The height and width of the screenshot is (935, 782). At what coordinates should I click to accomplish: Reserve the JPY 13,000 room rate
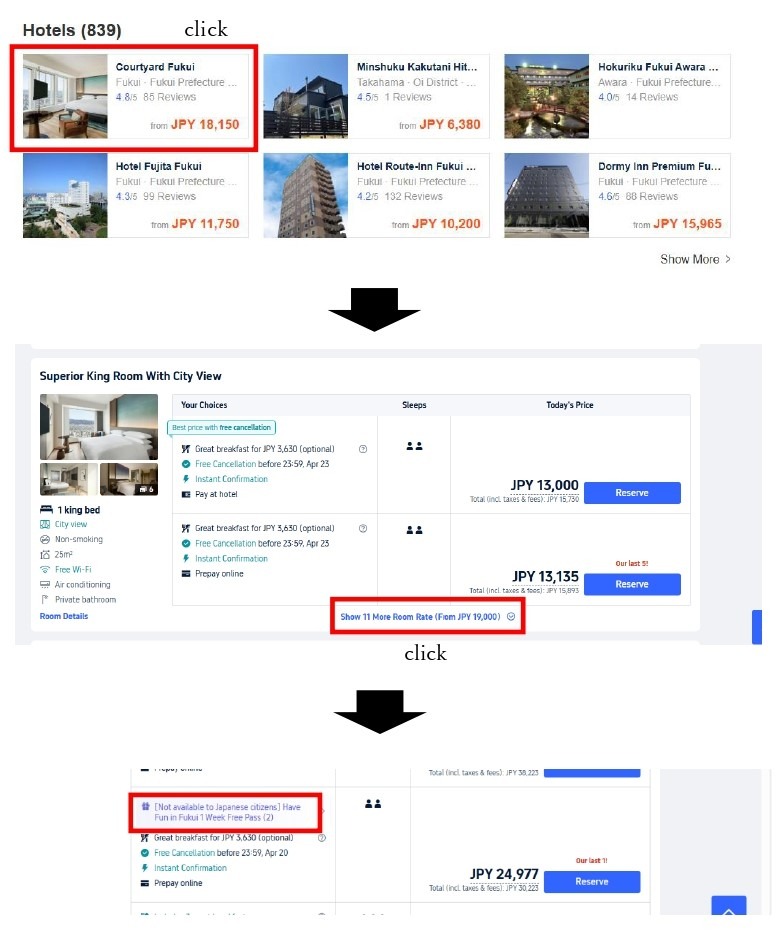coord(632,493)
